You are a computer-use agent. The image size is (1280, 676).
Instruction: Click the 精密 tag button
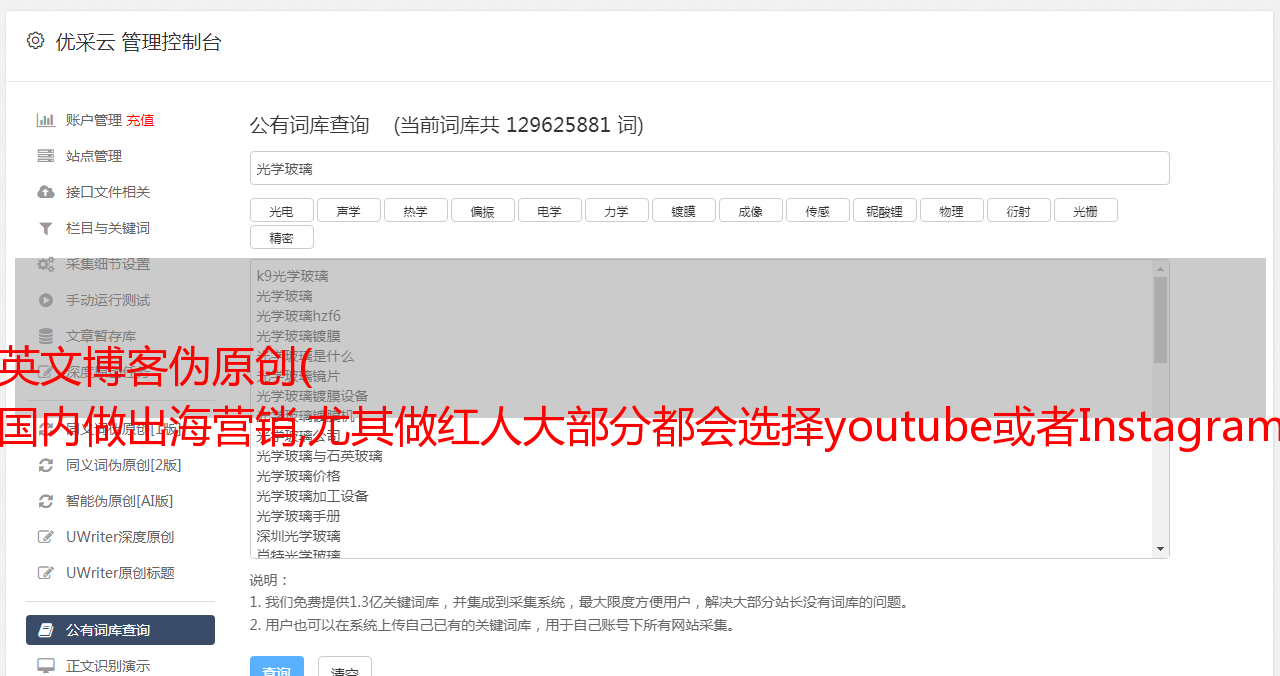click(x=281, y=237)
